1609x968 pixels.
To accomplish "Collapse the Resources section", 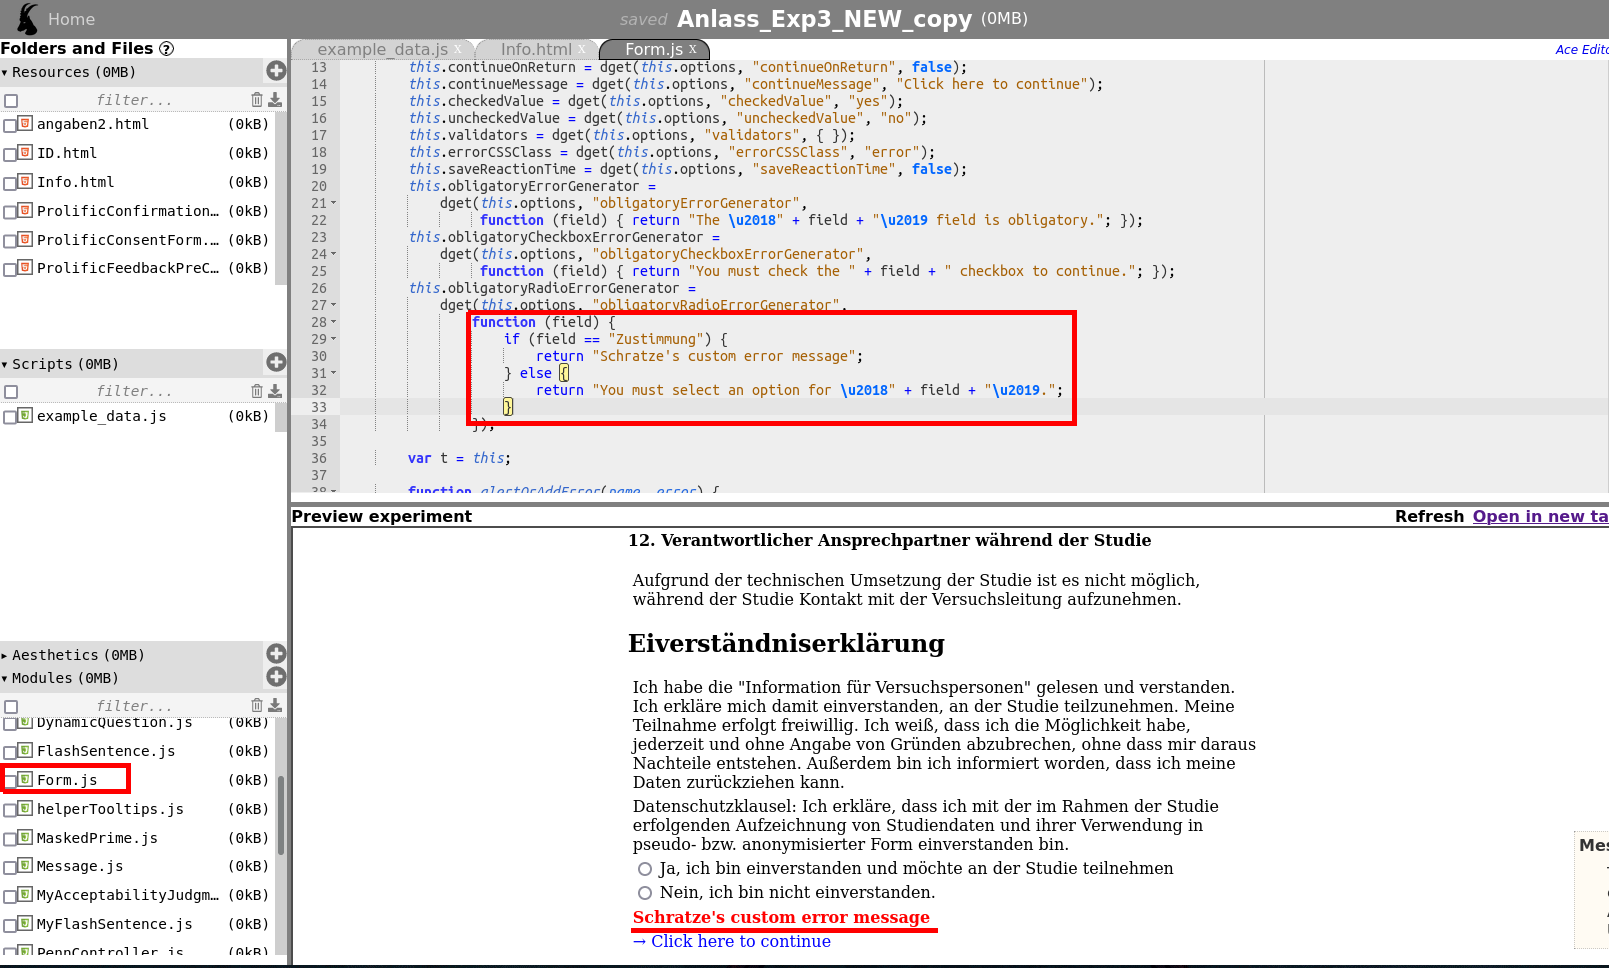I will 5,73.
